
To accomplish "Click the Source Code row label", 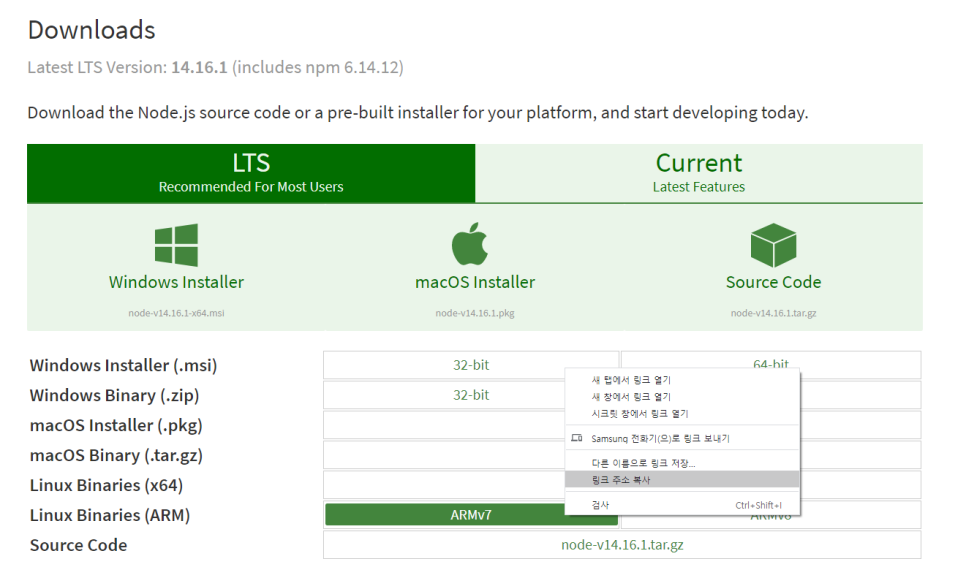I will (x=78, y=545).
